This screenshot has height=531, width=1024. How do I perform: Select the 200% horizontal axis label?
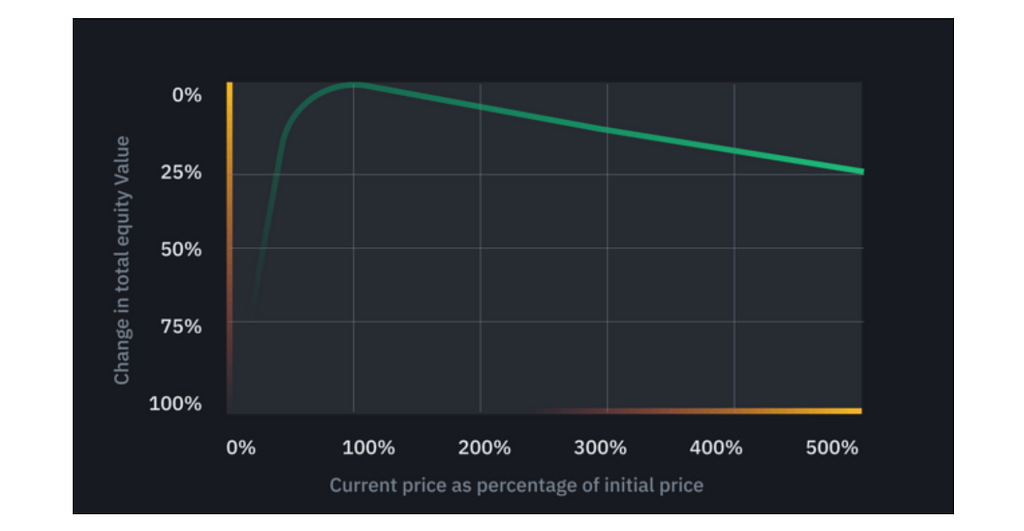click(x=485, y=448)
